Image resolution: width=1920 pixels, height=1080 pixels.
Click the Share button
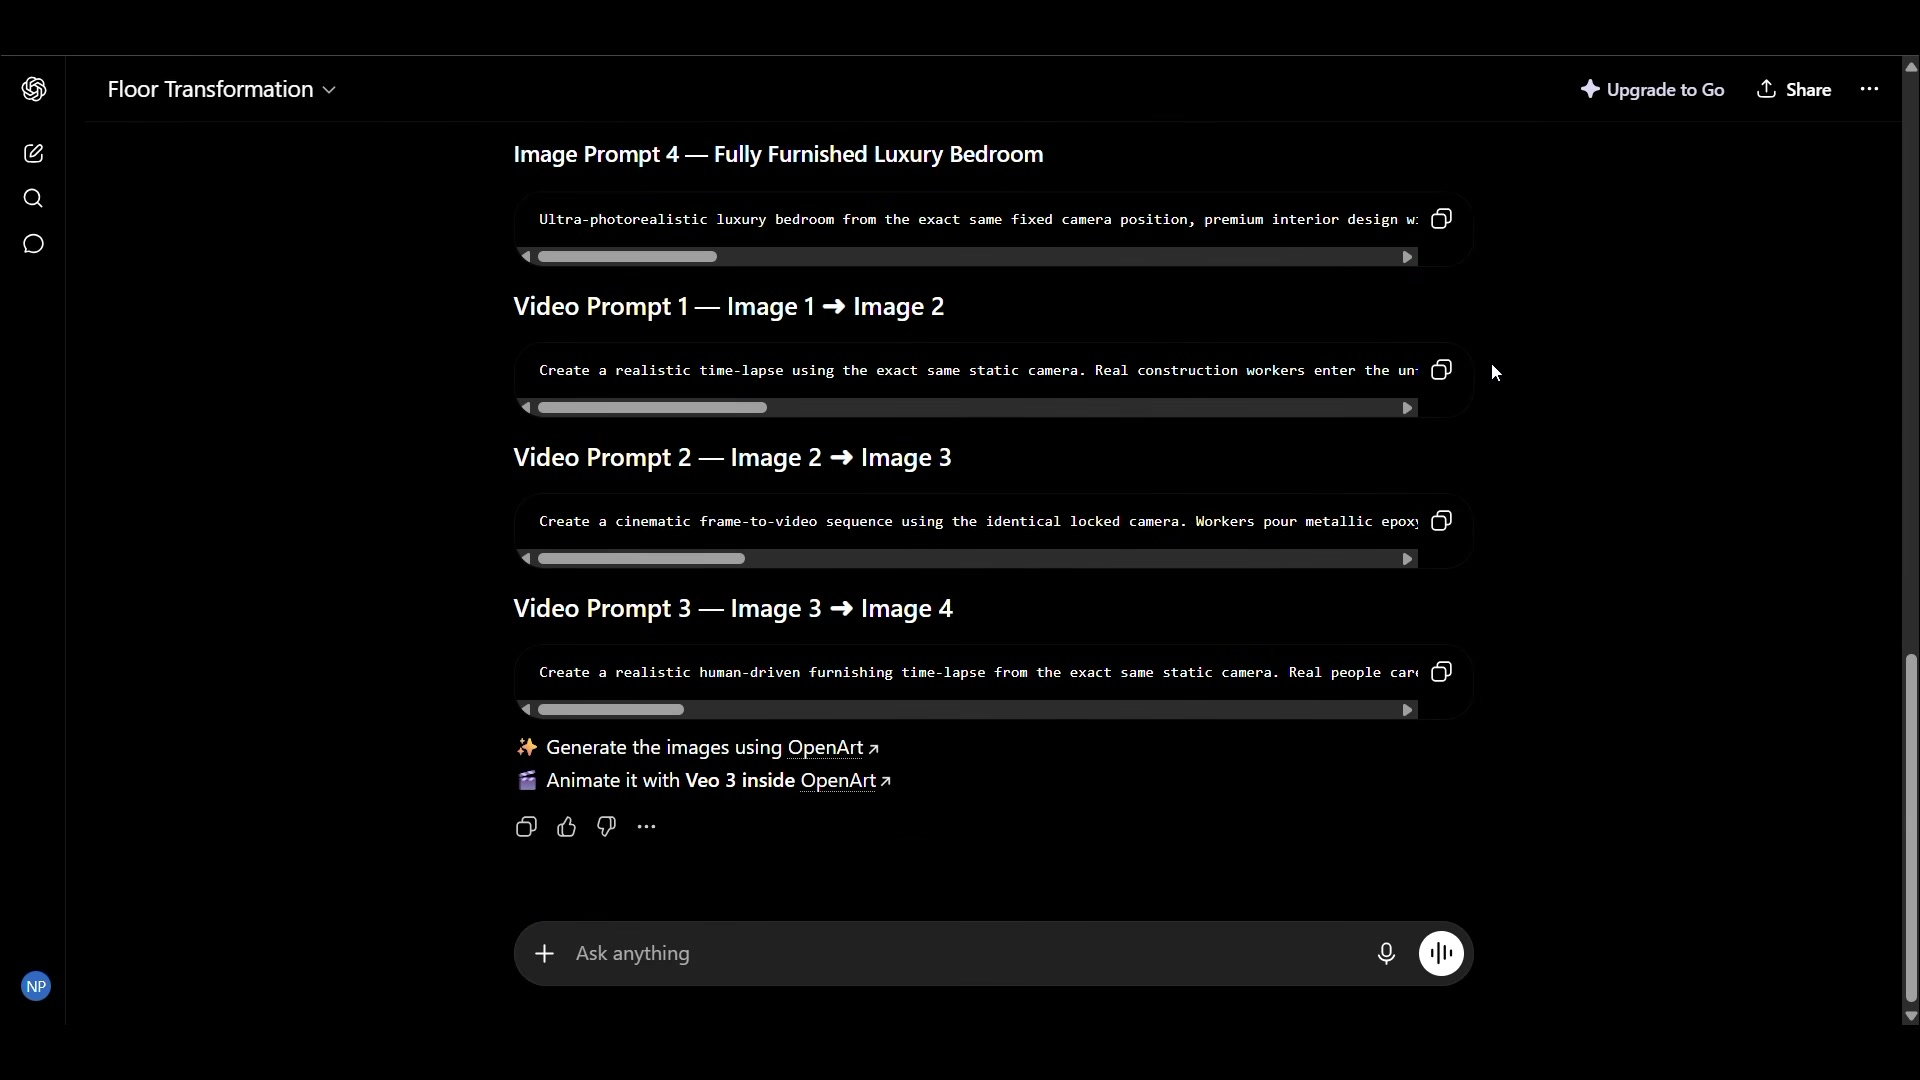[1794, 89]
